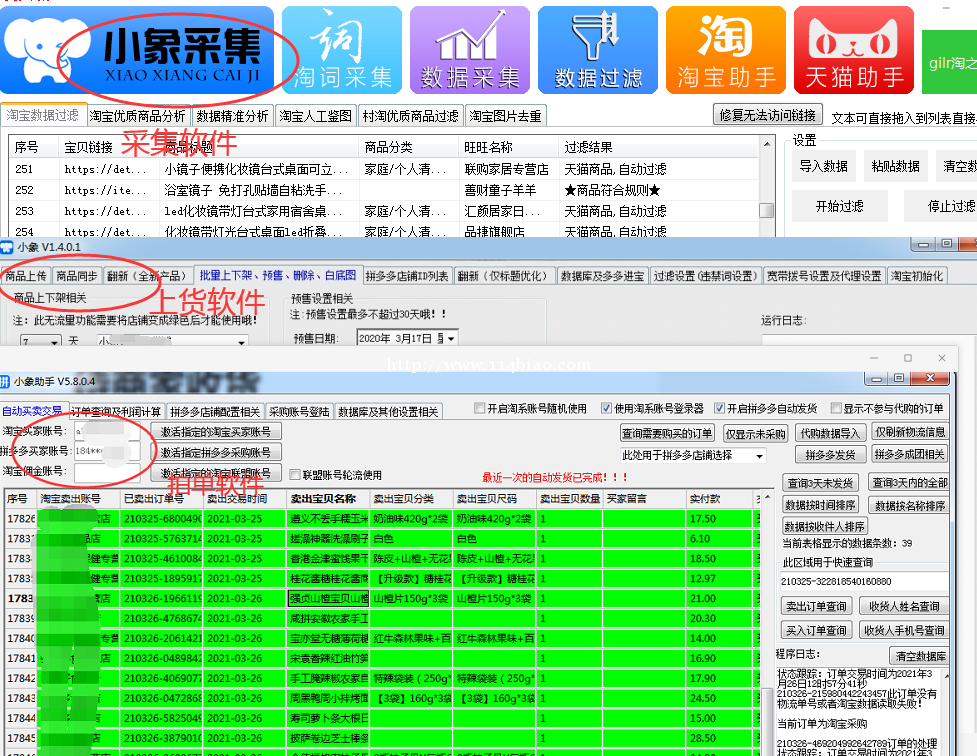Screen dimensions: 977x756
Task: Click the 数据按时间排序 button
Action: click(x=820, y=505)
